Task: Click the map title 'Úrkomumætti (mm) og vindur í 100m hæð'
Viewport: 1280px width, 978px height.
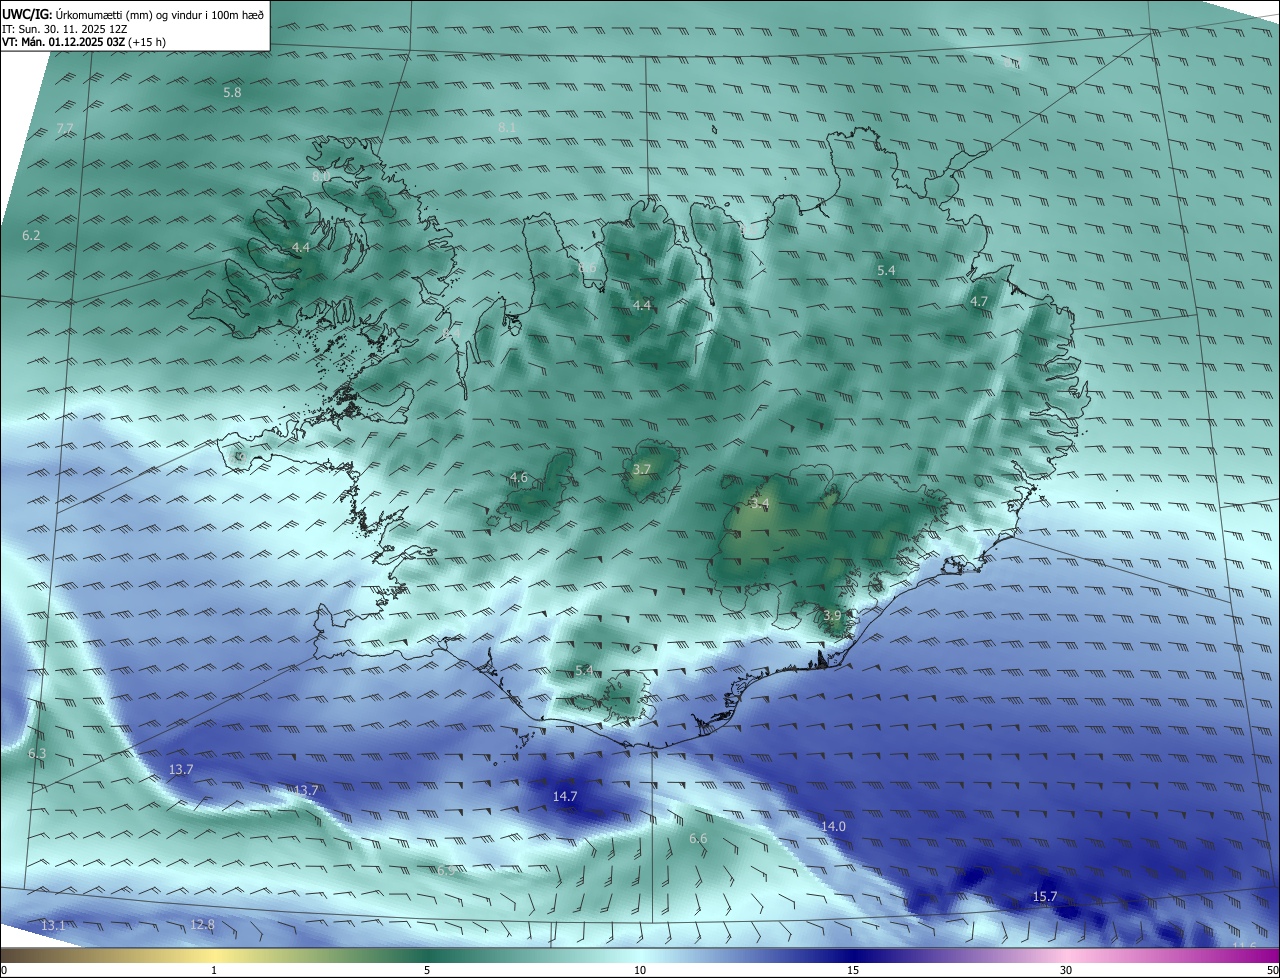Action: (x=160, y=15)
